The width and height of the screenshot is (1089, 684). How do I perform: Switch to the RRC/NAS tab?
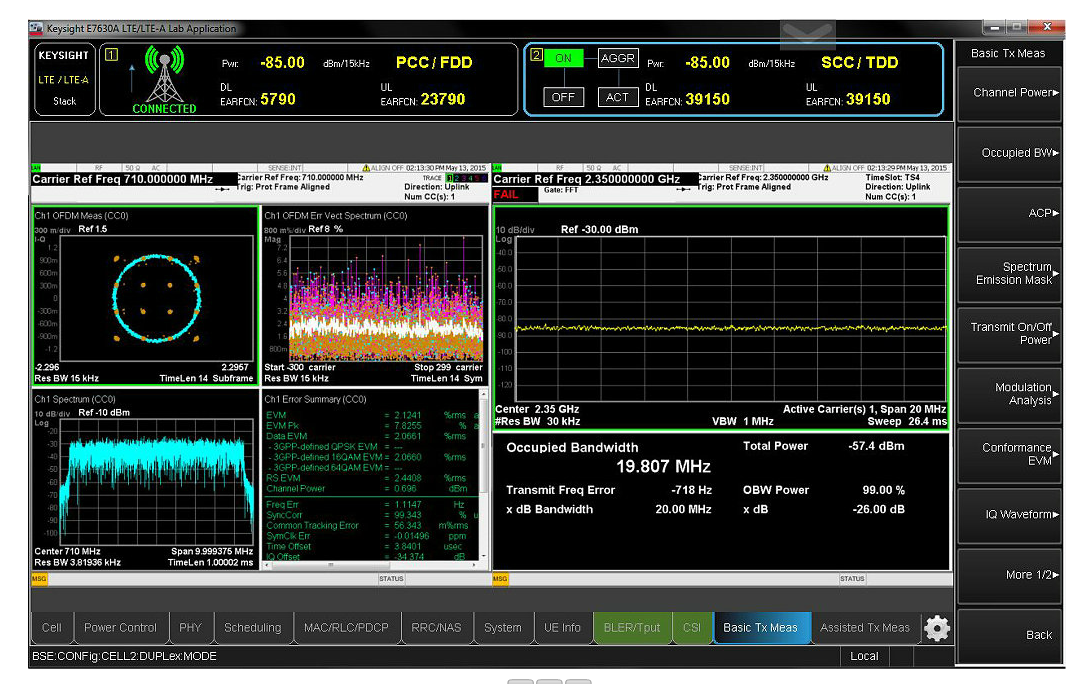tap(436, 628)
